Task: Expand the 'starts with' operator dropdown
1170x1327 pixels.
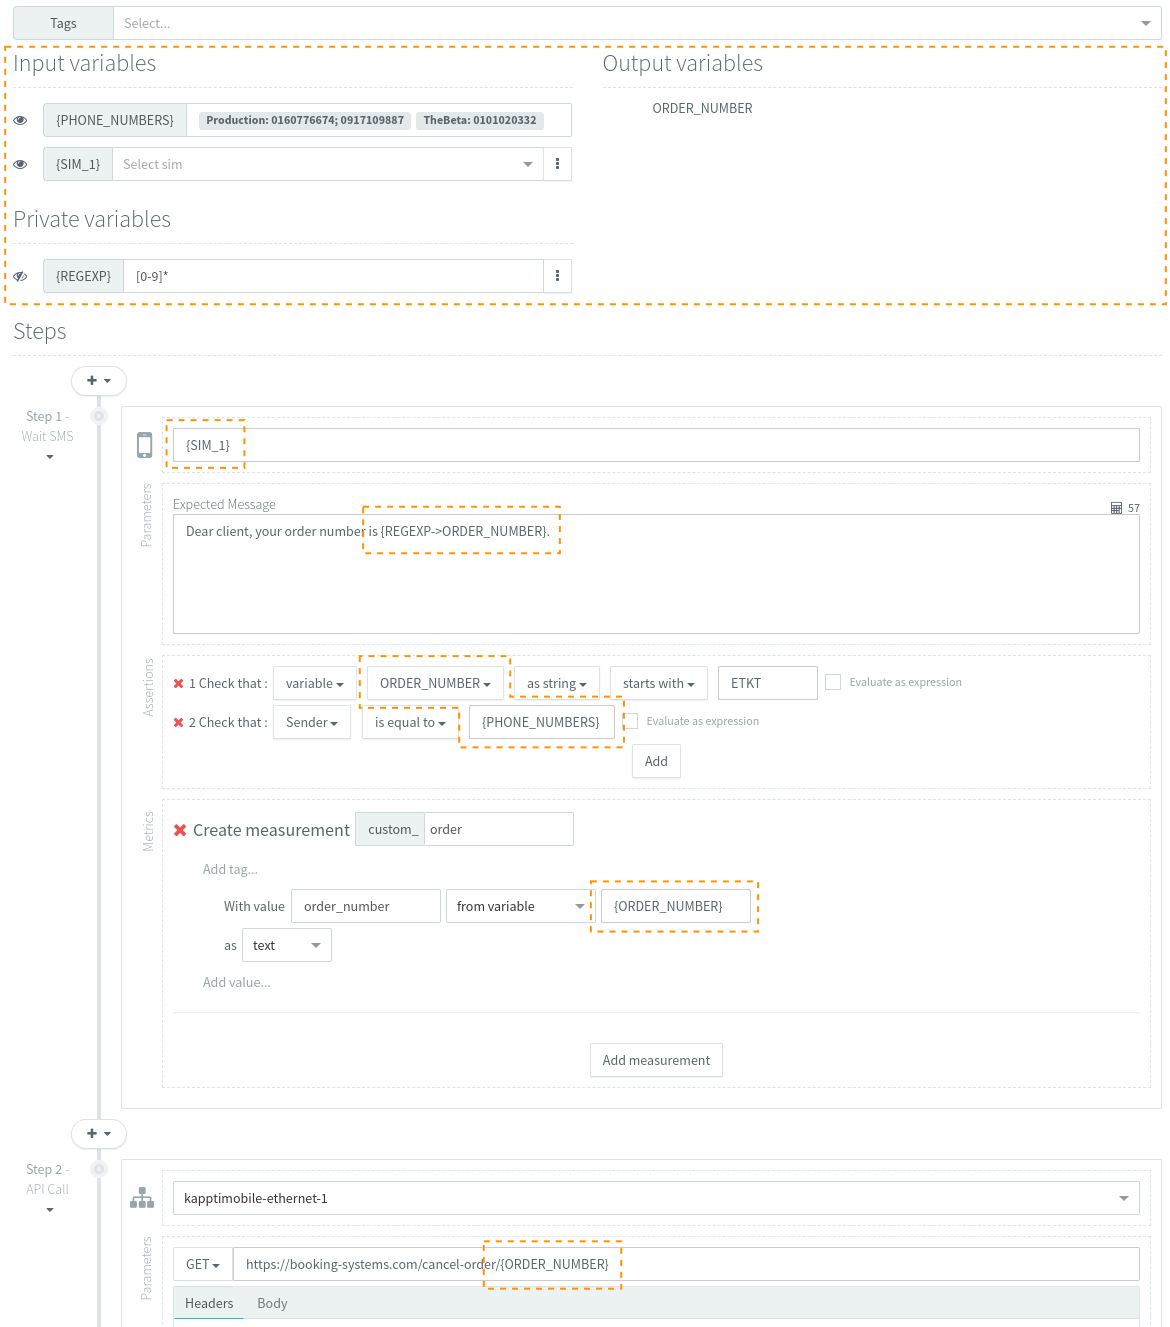Action: pos(658,684)
